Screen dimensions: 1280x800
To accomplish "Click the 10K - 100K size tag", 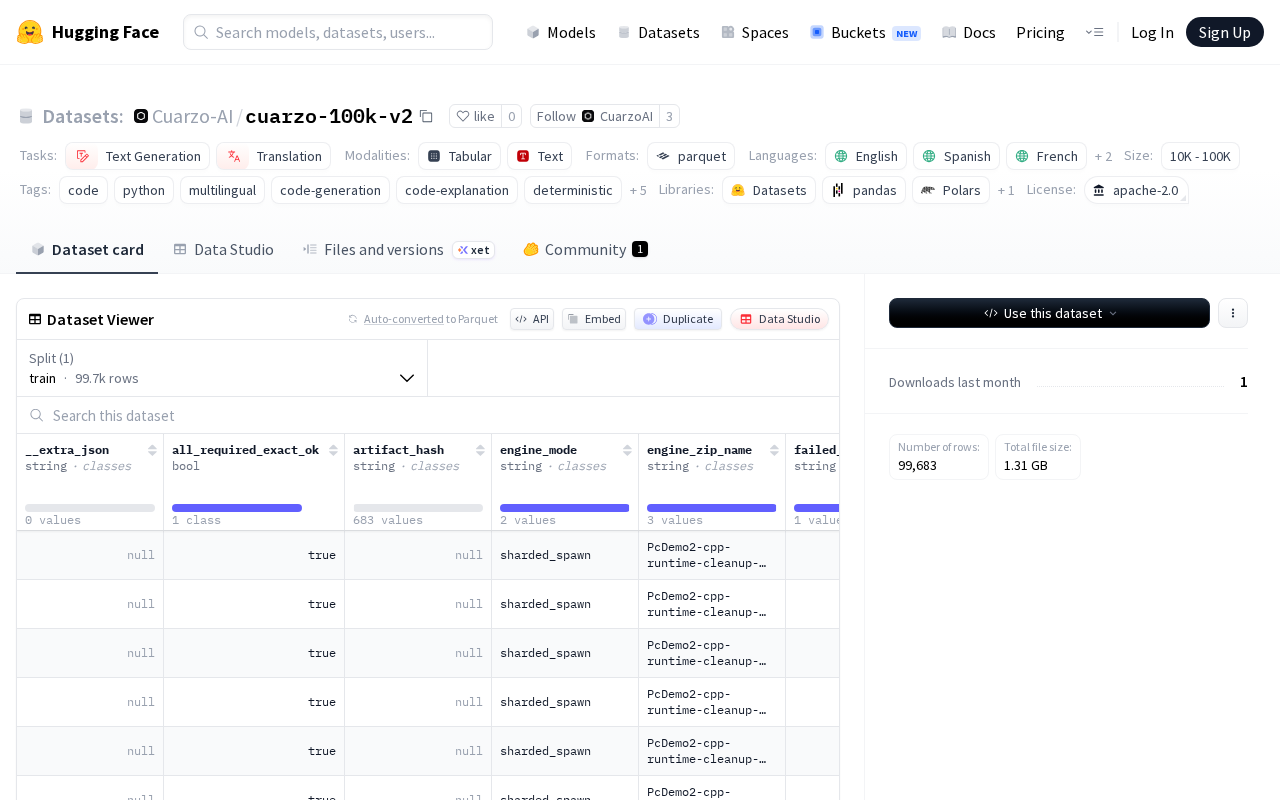I will click(x=1200, y=156).
